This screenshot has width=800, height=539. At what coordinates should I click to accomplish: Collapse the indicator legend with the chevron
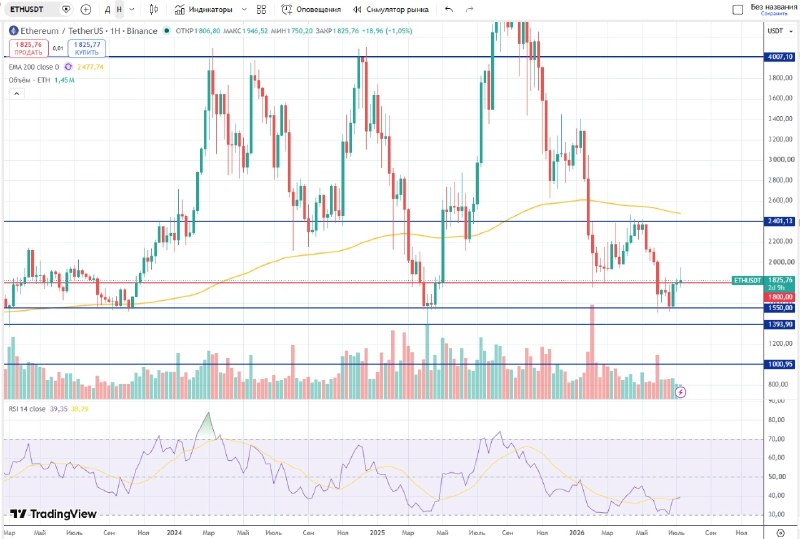tap(16, 93)
